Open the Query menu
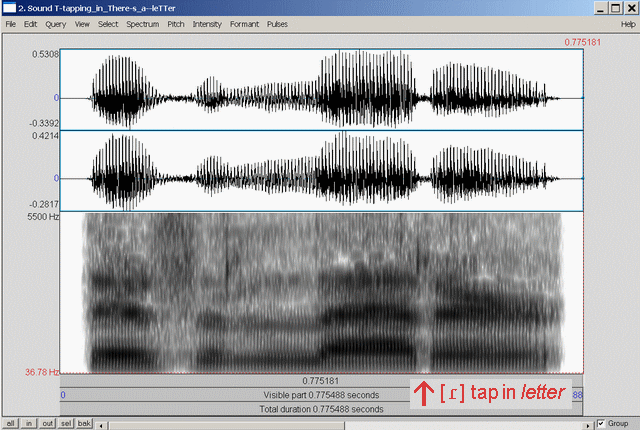This screenshot has height=430, width=640. (x=56, y=23)
